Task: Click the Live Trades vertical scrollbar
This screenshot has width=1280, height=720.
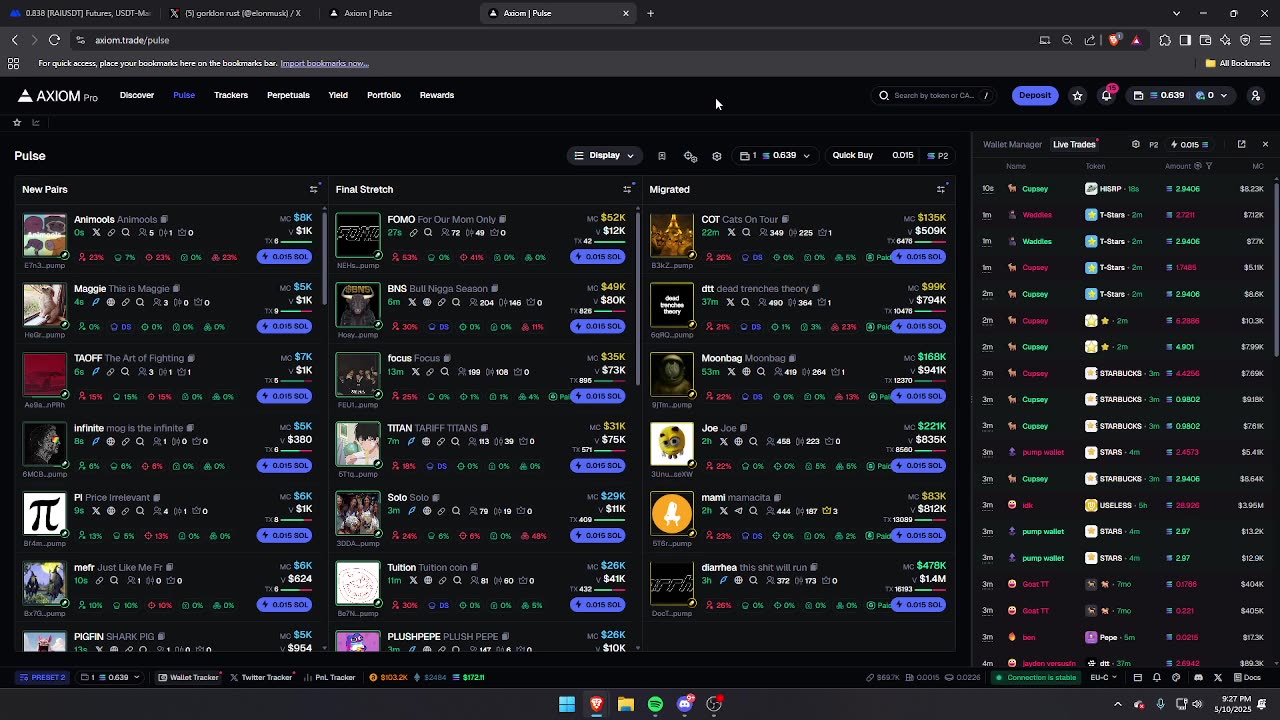Action: coord(1276,270)
